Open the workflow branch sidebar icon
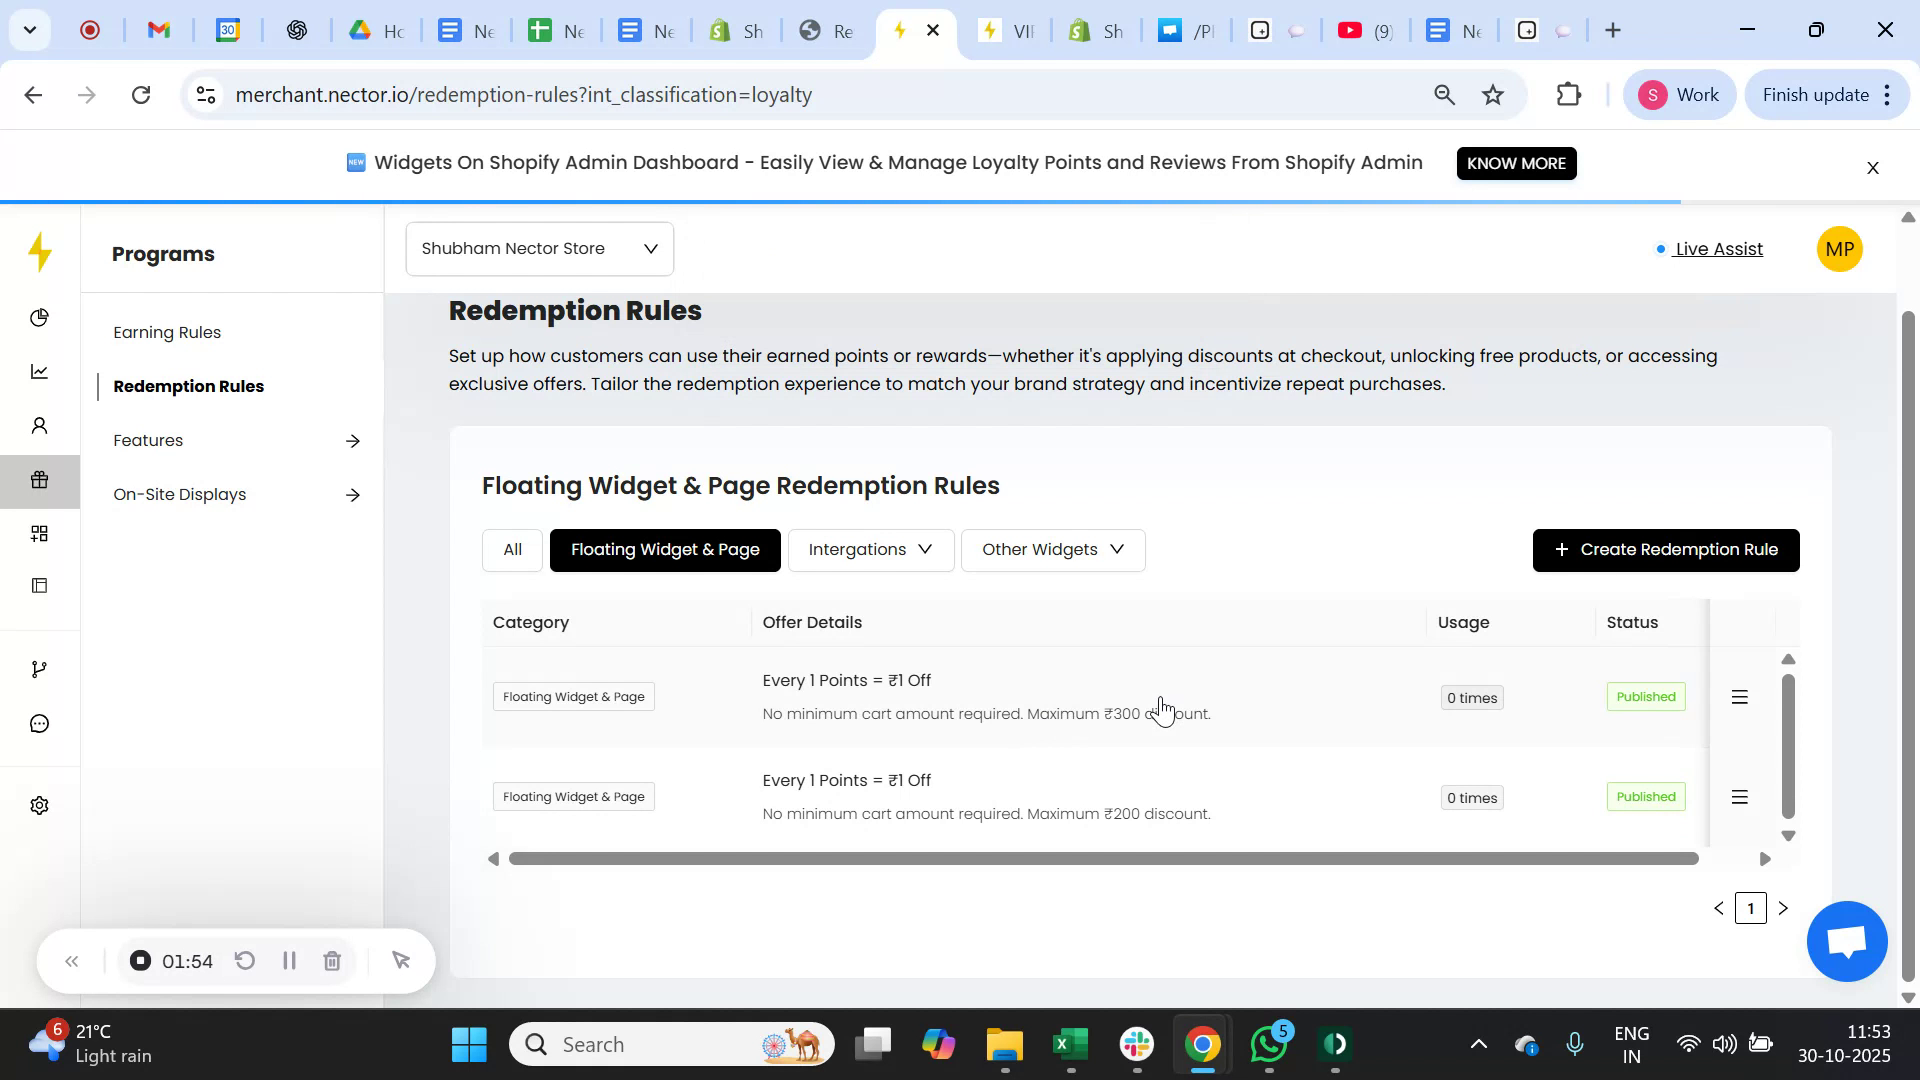 click(39, 669)
